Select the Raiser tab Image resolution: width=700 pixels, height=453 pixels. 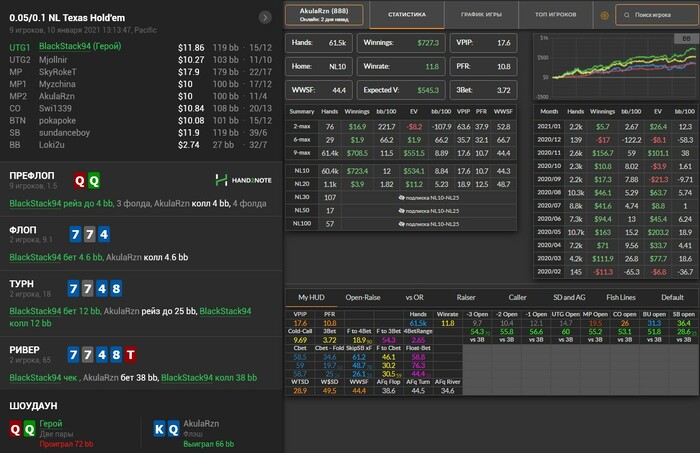466,297
